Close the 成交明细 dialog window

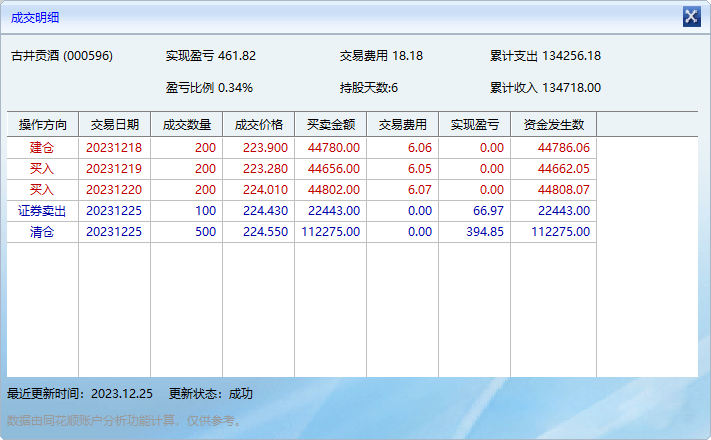[691, 16]
